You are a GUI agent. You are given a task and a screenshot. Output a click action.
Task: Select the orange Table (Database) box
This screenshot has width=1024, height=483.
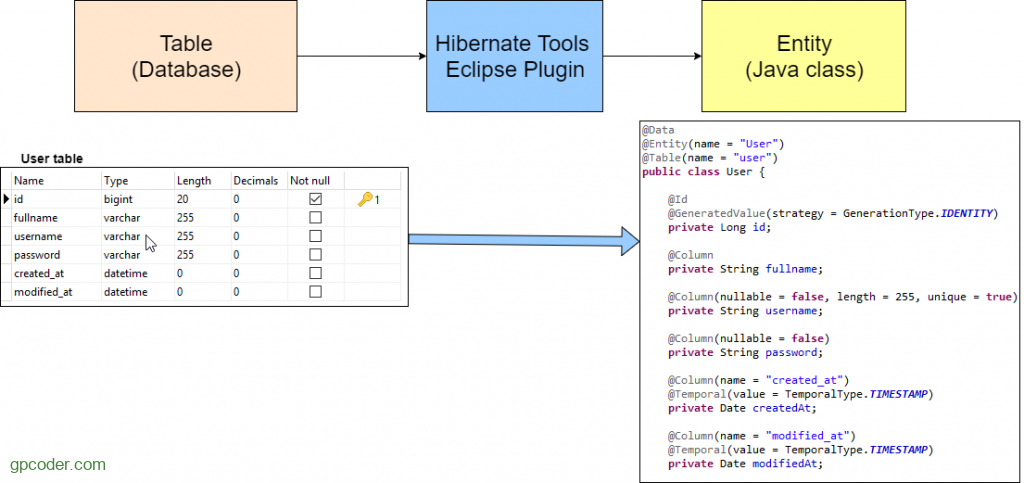click(186, 56)
